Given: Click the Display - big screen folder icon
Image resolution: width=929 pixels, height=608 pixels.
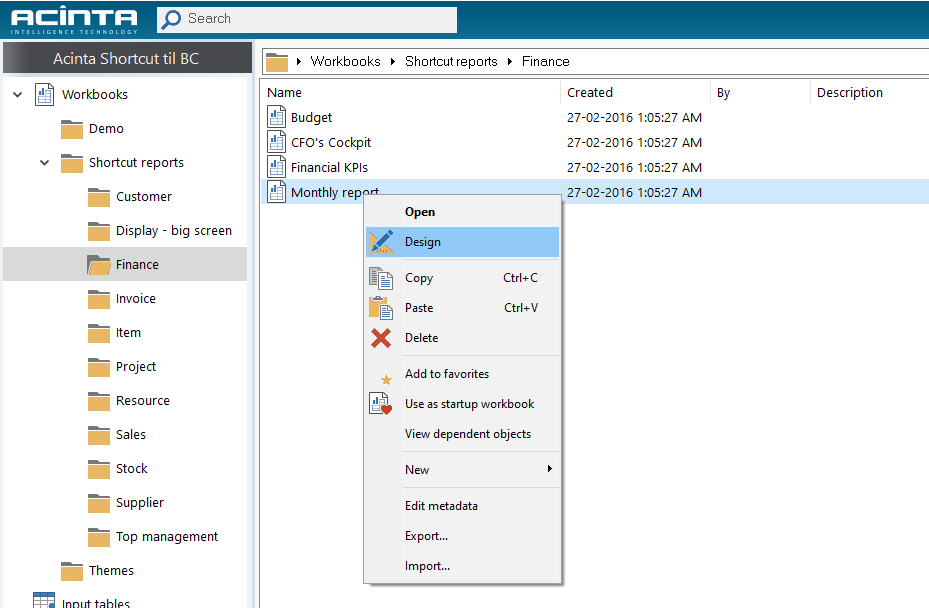Looking at the screenshot, I should click(x=99, y=231).
